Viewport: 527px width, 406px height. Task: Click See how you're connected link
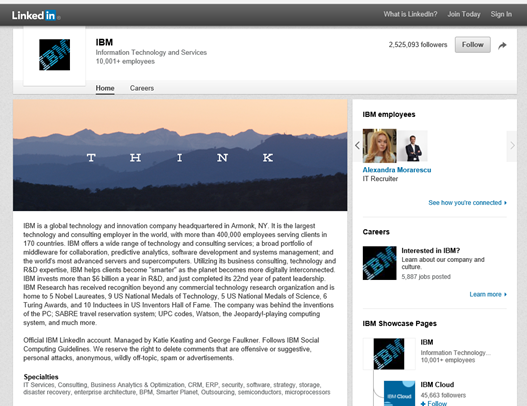click(x=467, y=203)
